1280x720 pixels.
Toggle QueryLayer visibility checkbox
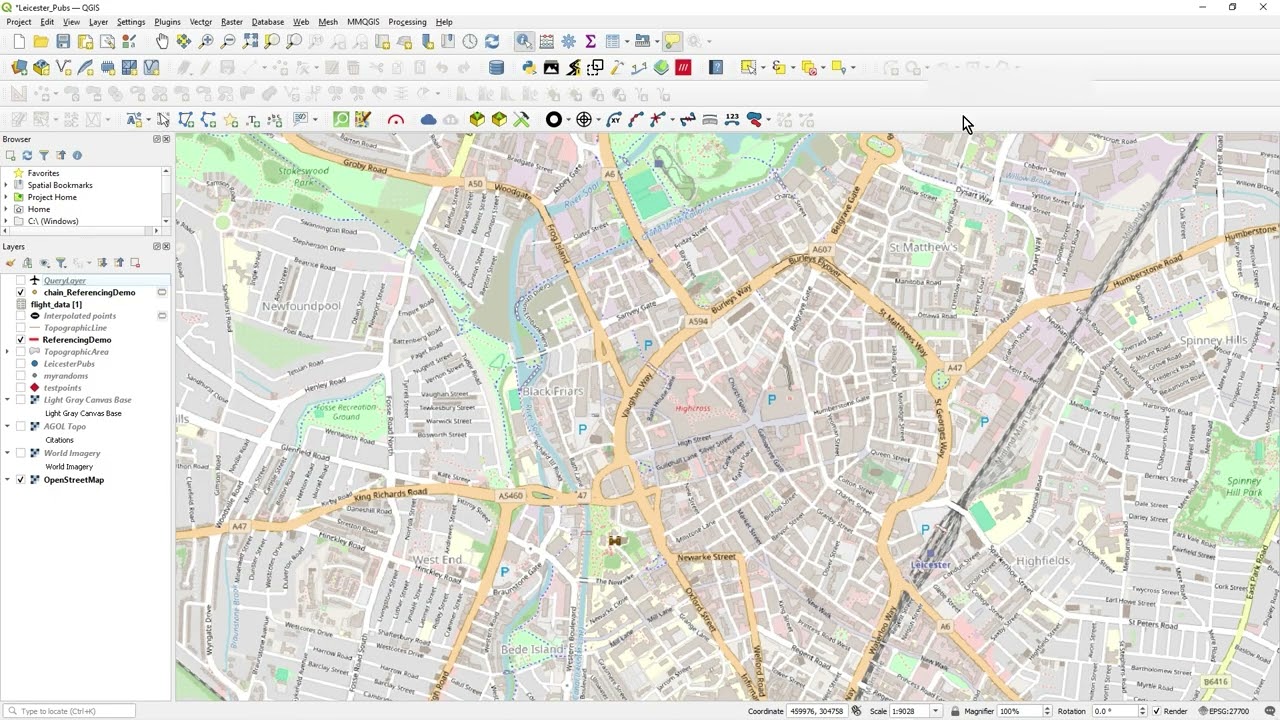[x=21, y=280]
